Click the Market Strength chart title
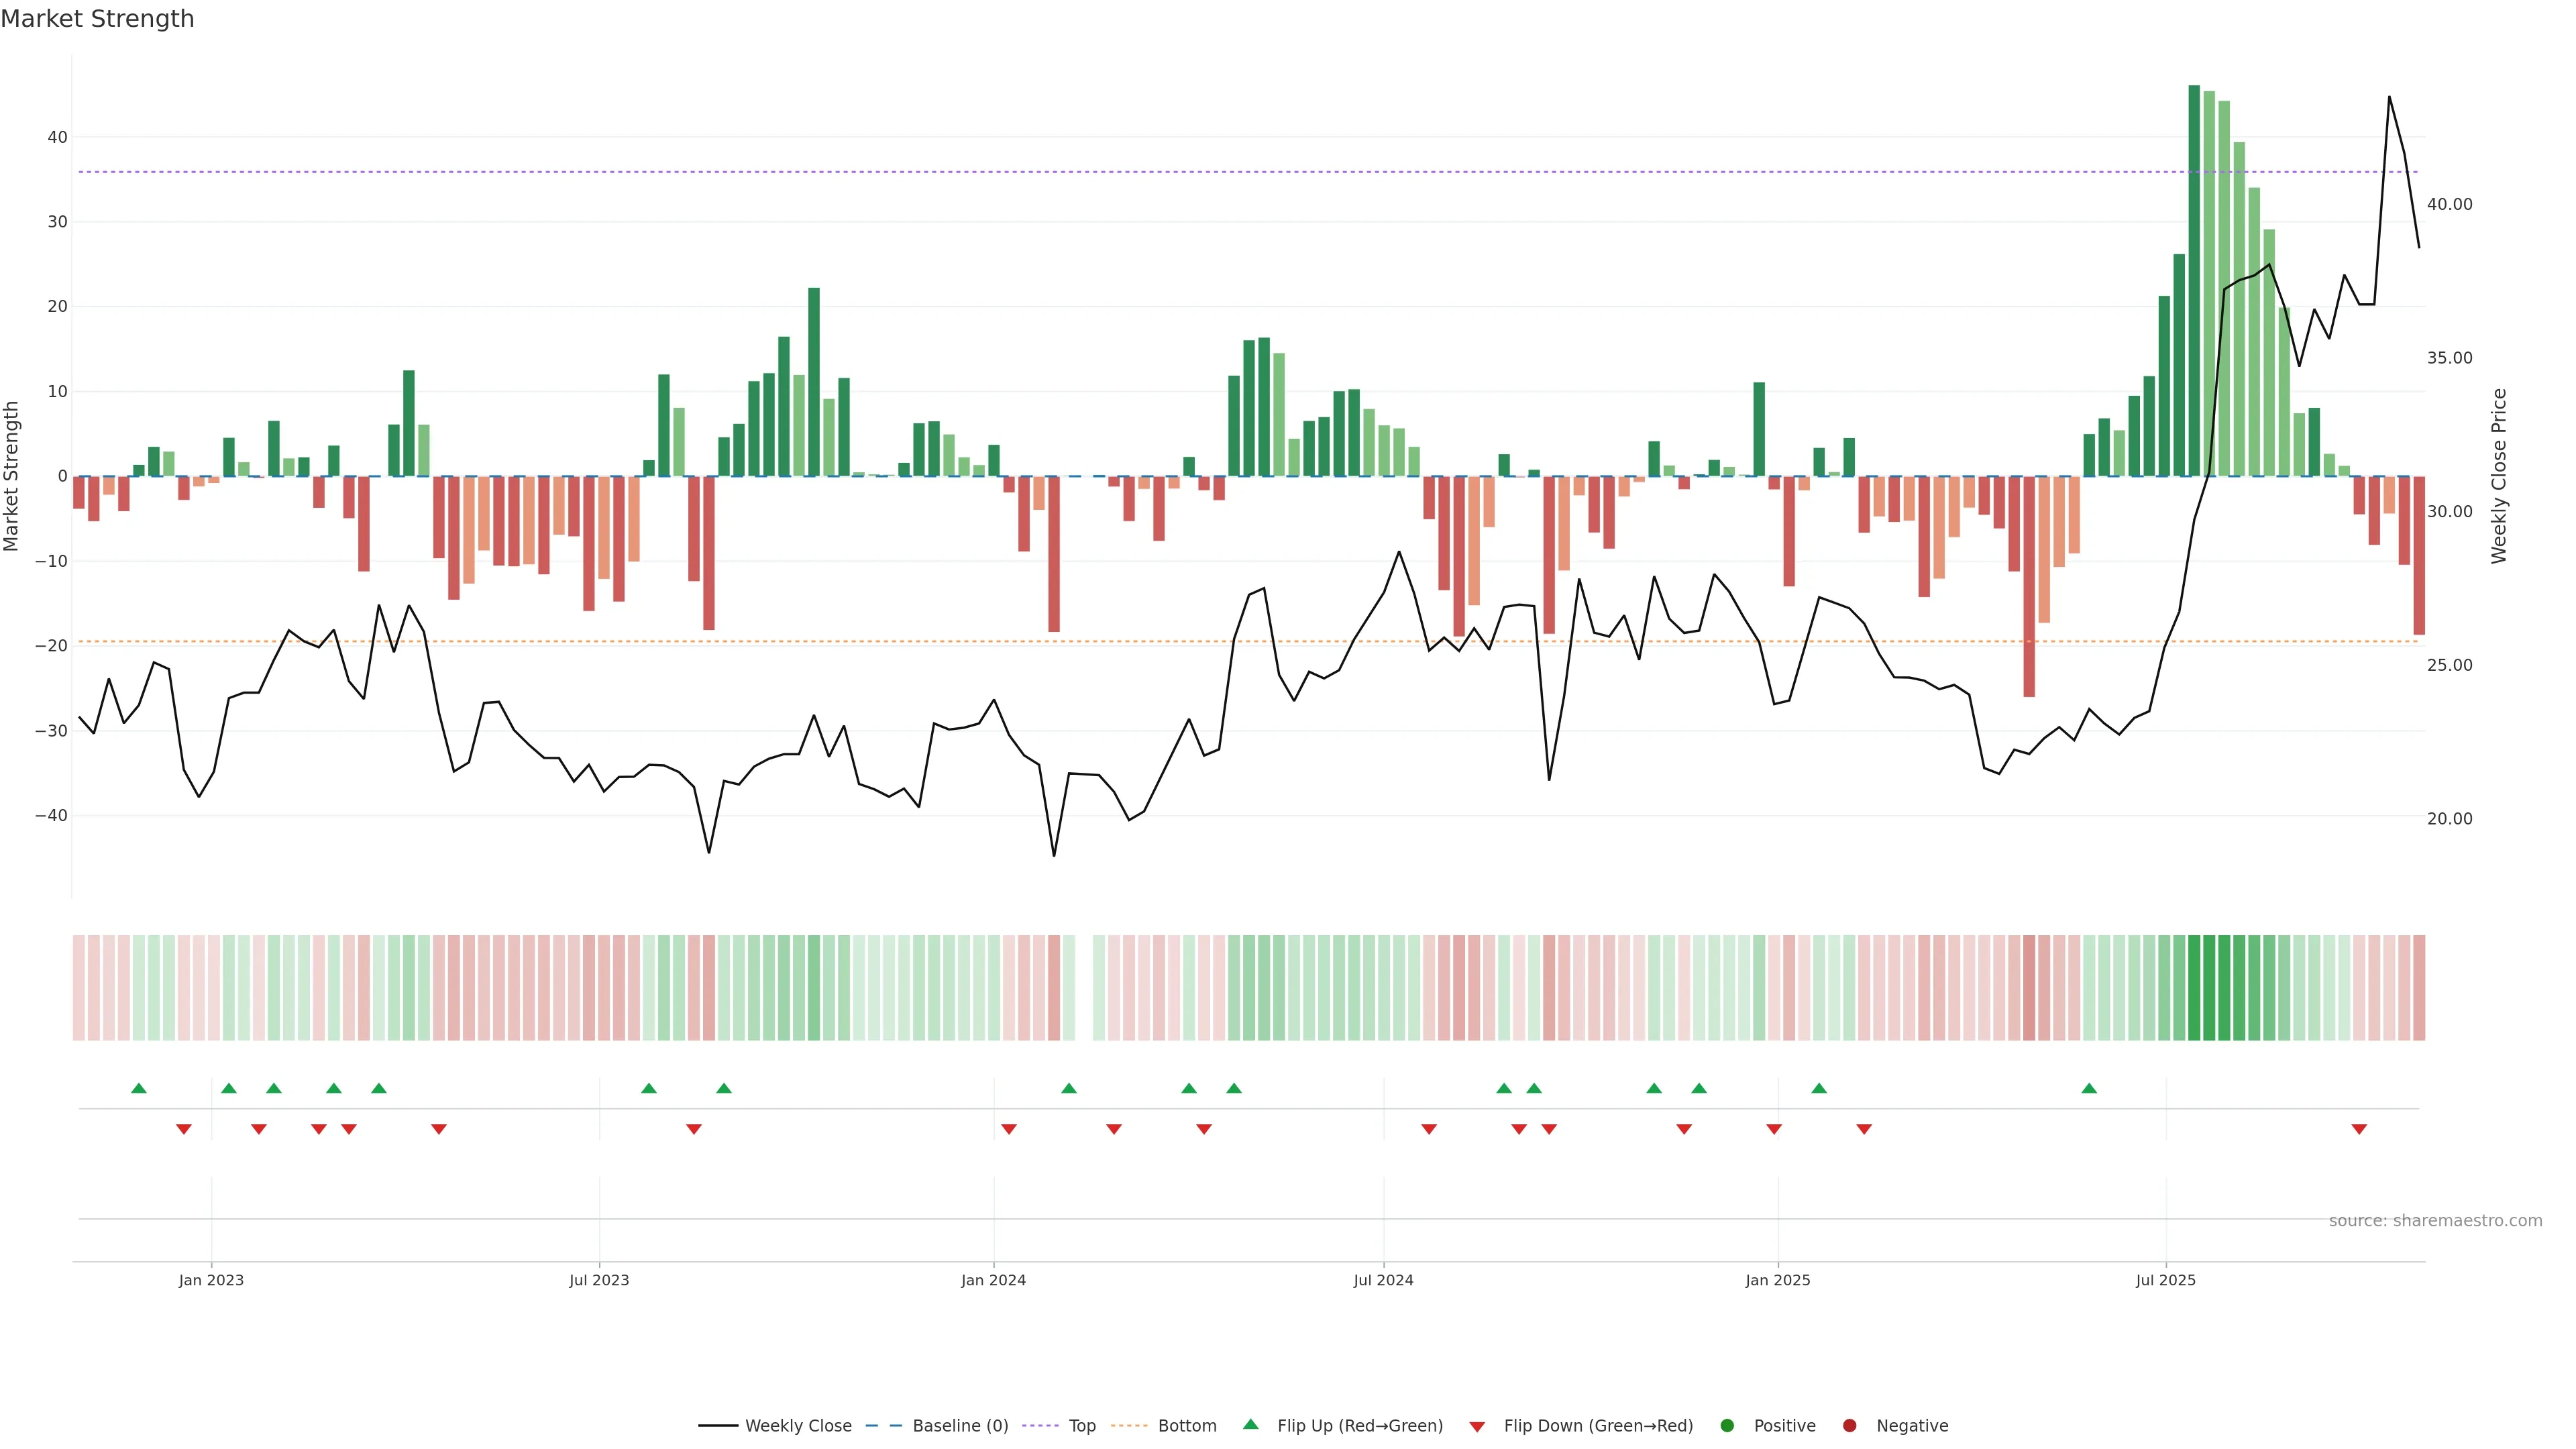Viewport: 2576px width, 1449px height. [x=97, y=19]
